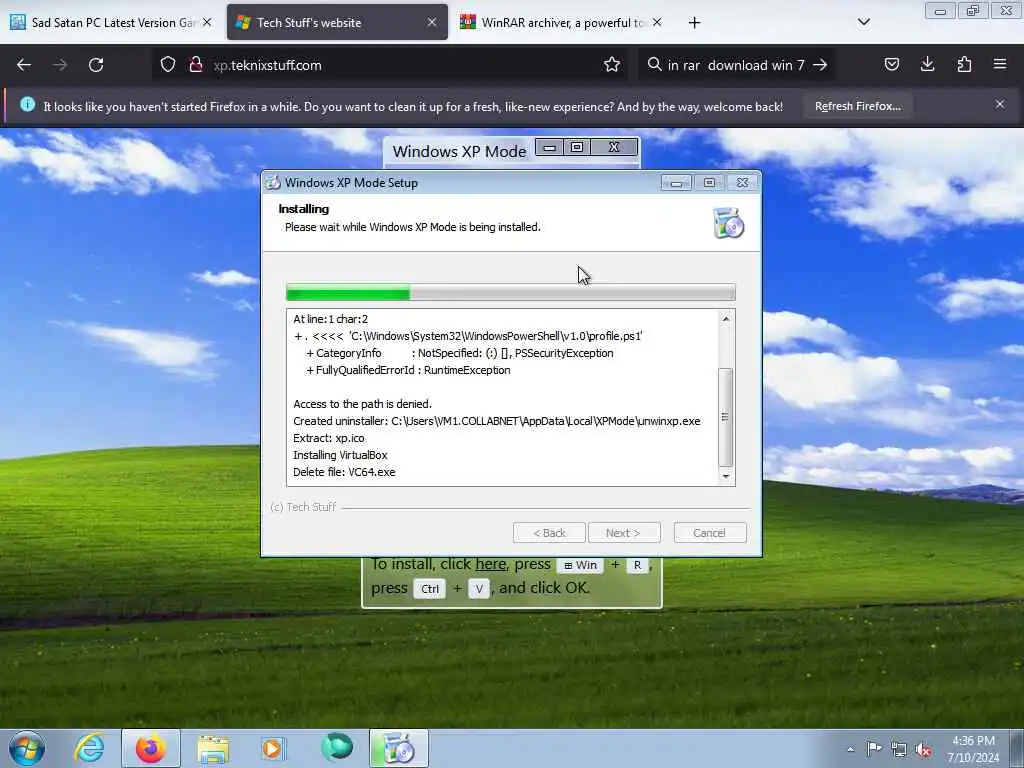Viewport: 1024px width, 768px height.
Task: Click the Firefox taskbar icon
Action: [150, 748]
